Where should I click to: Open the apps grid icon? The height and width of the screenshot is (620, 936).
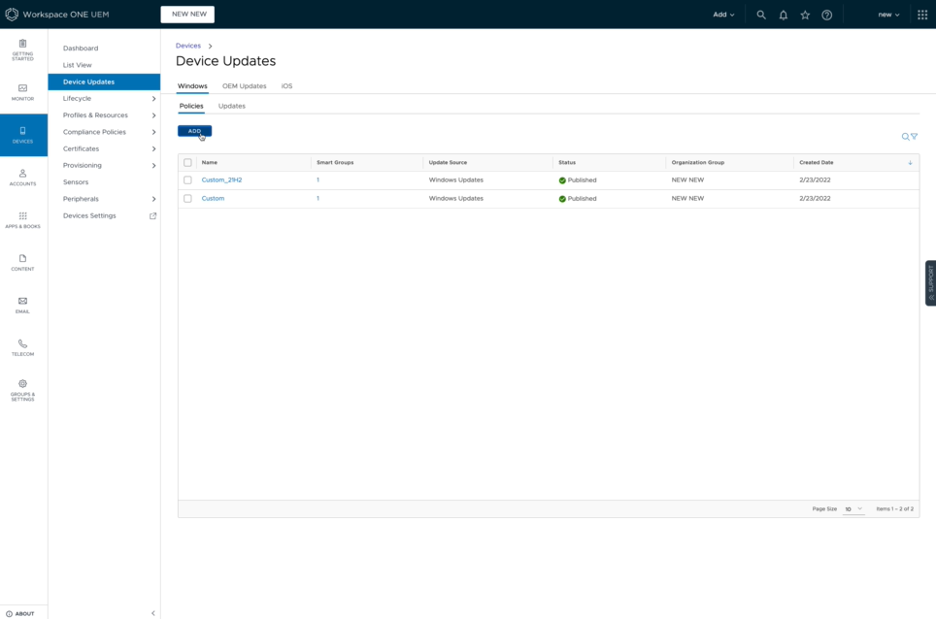pos(921,15)
